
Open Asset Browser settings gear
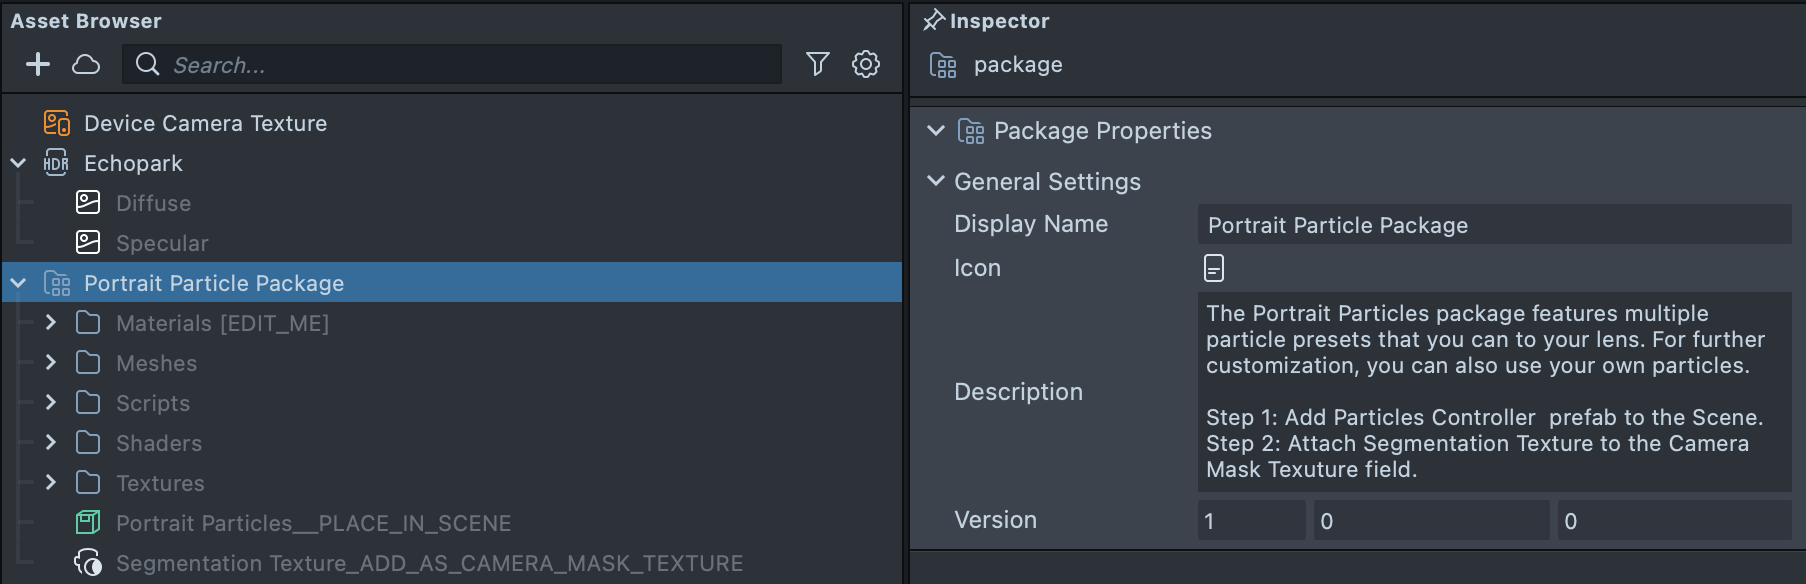[x=866, y=65]
